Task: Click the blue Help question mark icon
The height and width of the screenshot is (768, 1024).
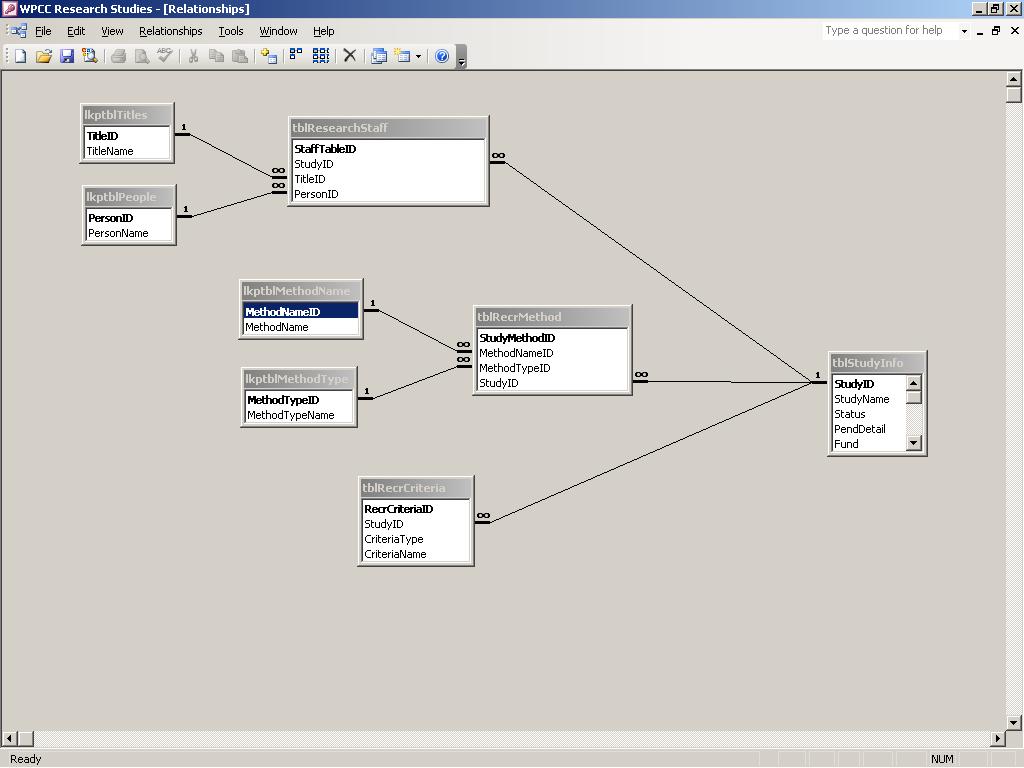Action: point(441,56)
